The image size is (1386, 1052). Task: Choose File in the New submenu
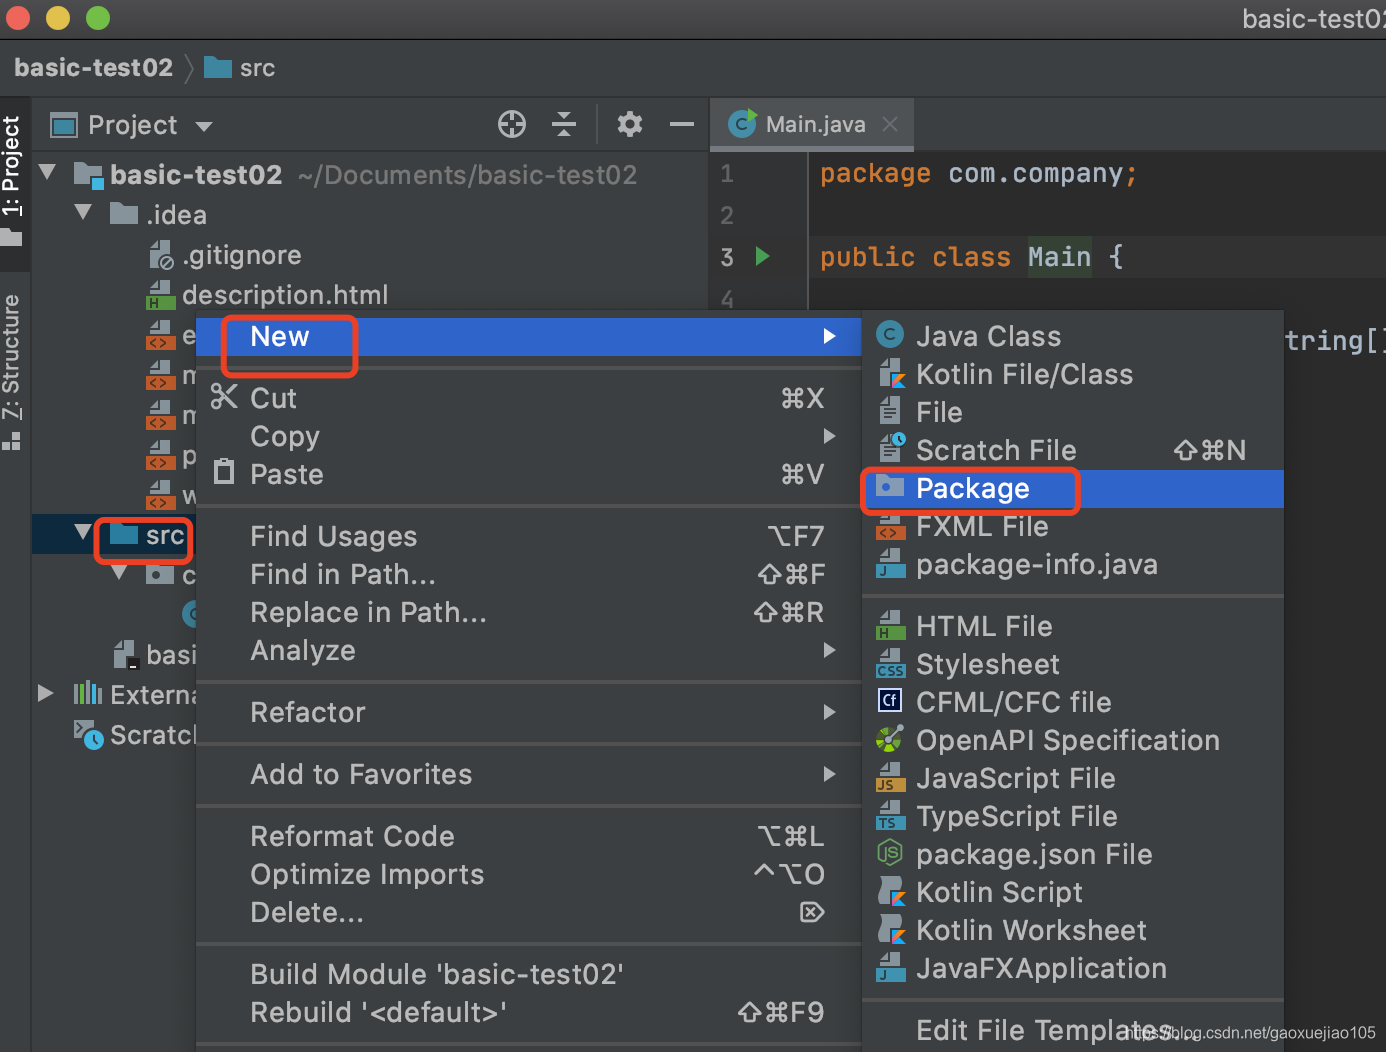coord(1073,412)
